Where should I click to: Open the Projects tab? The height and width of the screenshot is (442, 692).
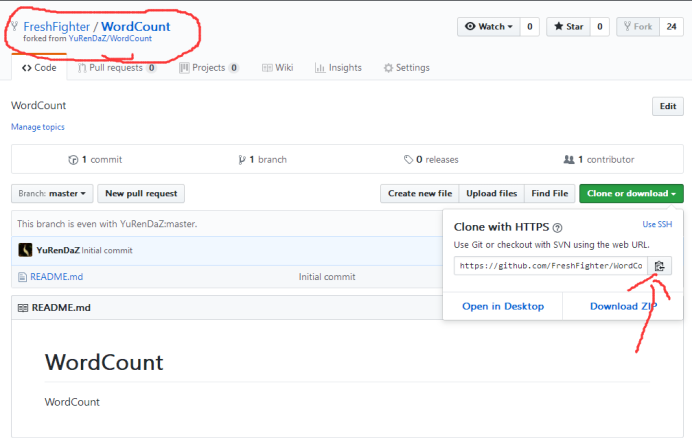pyautogui.click(x=209, y=68)
